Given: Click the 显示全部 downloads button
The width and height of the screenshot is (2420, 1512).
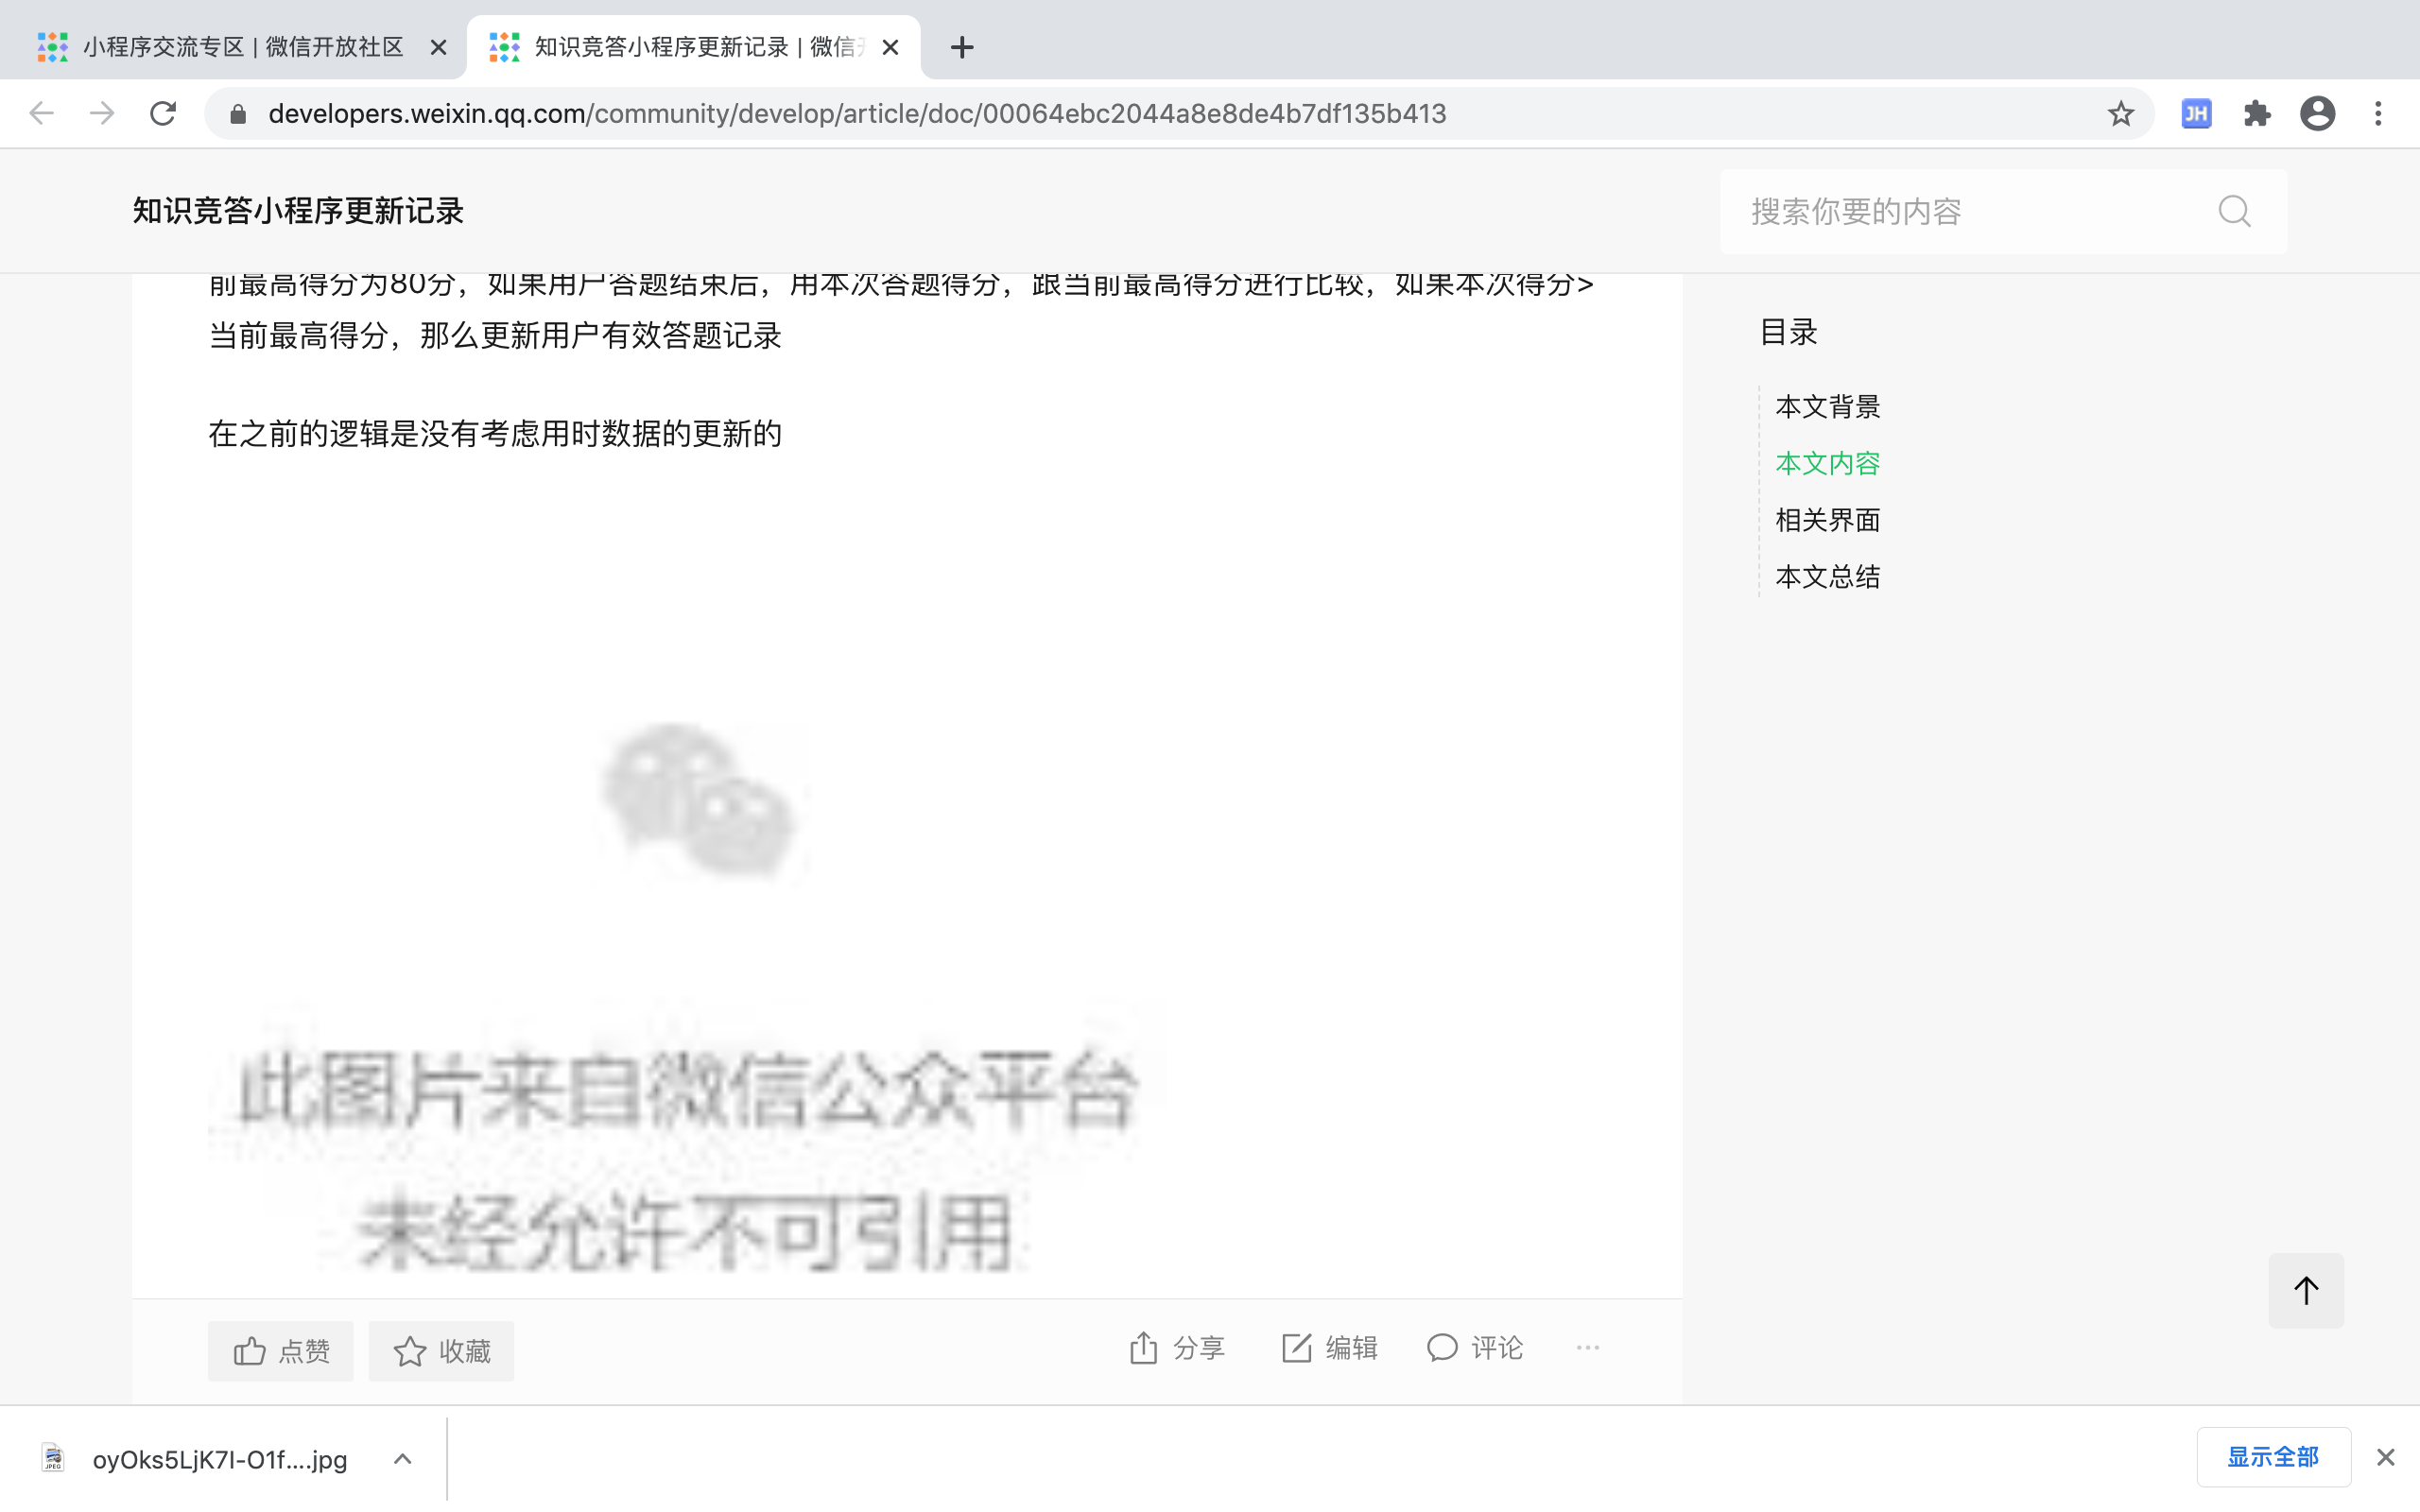Looking at the screenshot, I should click(2272, 1457).
